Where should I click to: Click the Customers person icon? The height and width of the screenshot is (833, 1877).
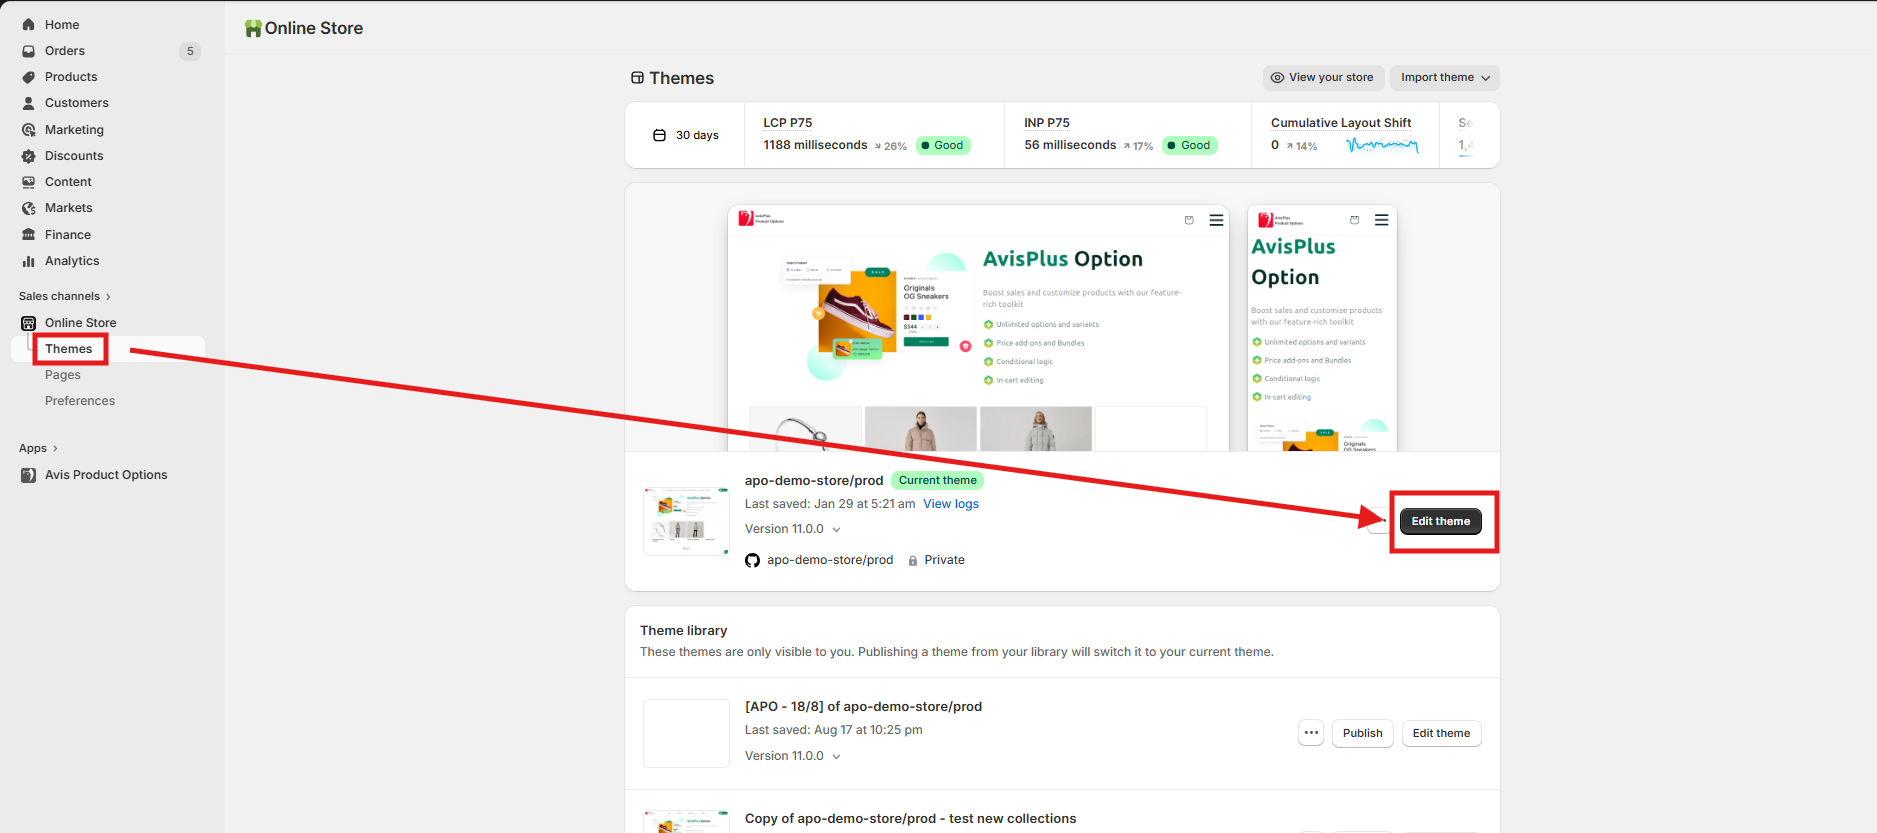tap(28, 103)
